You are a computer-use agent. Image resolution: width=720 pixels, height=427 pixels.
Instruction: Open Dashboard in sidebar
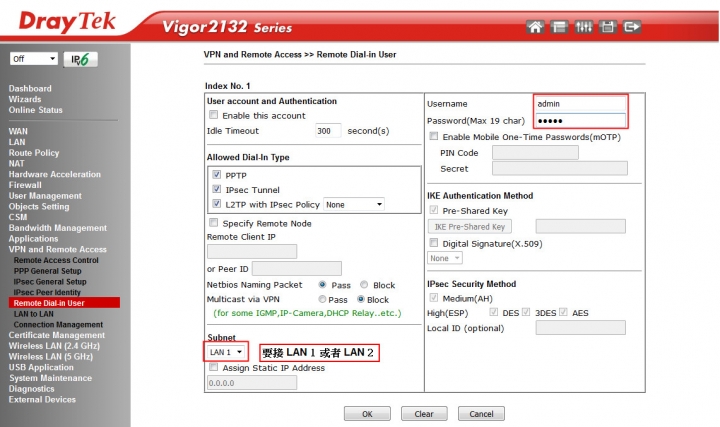tap(30, 88)
